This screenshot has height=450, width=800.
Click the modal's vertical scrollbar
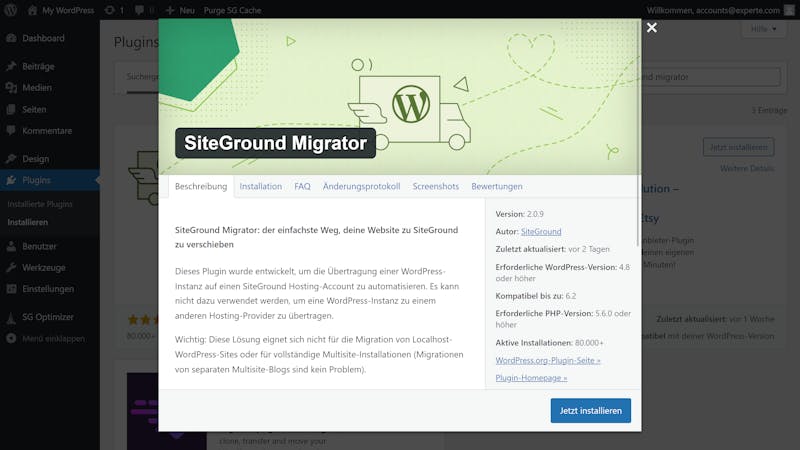[638, 133]
